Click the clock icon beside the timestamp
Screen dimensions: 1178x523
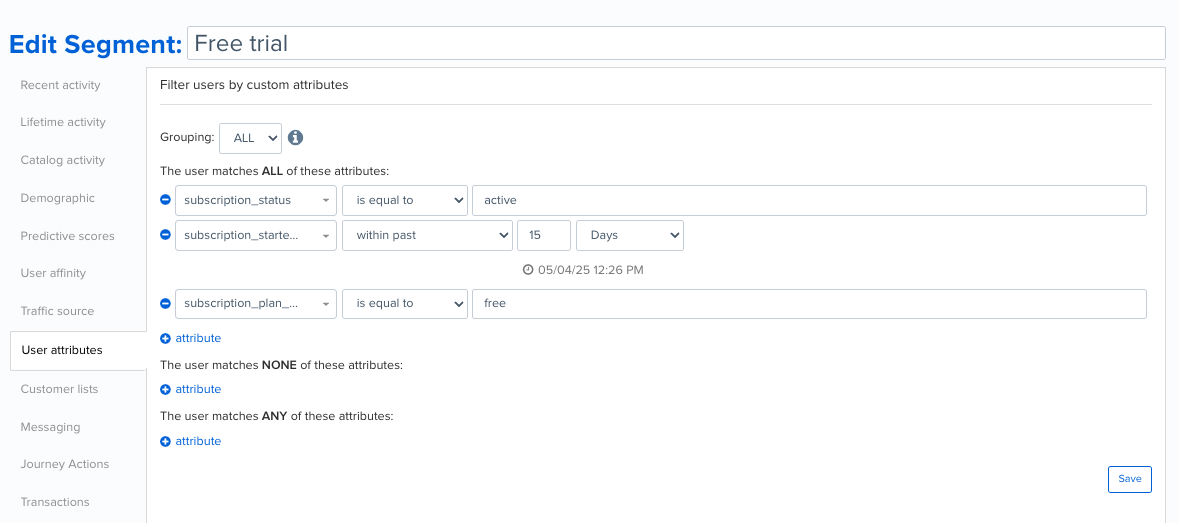pos(528,269)
